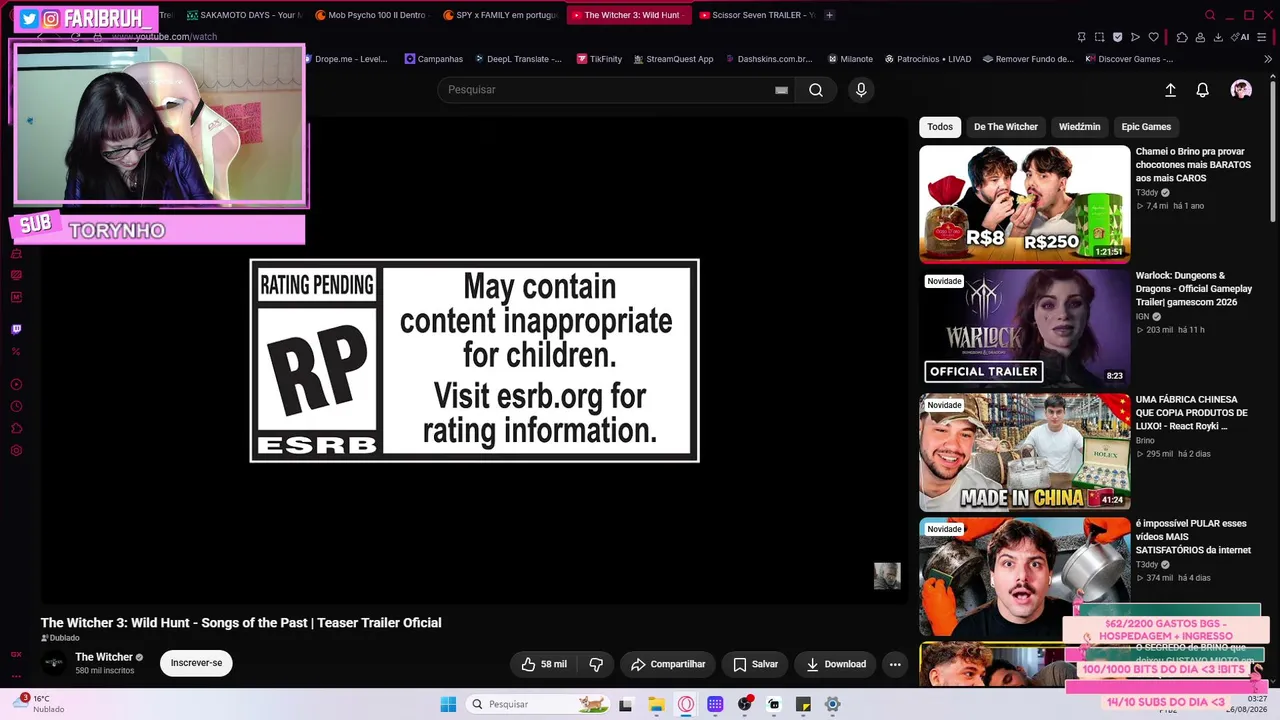Click the Download button under the video

click(x=836, y=664)
